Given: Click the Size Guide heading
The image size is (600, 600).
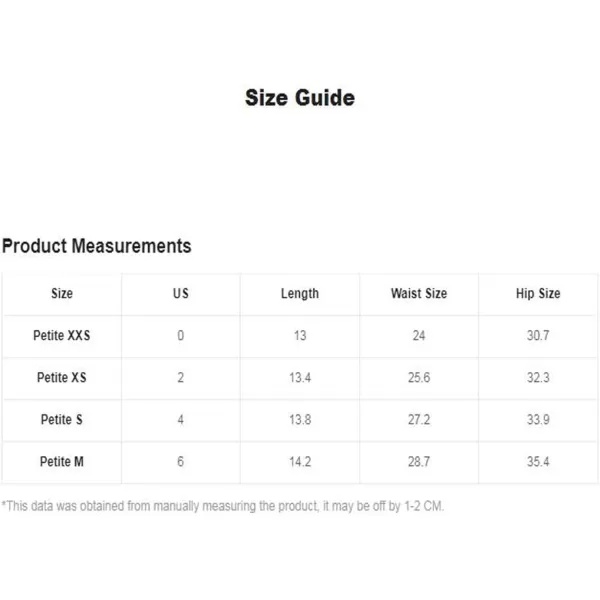Looking at the screenshot, I should click(x=300, y=98).
